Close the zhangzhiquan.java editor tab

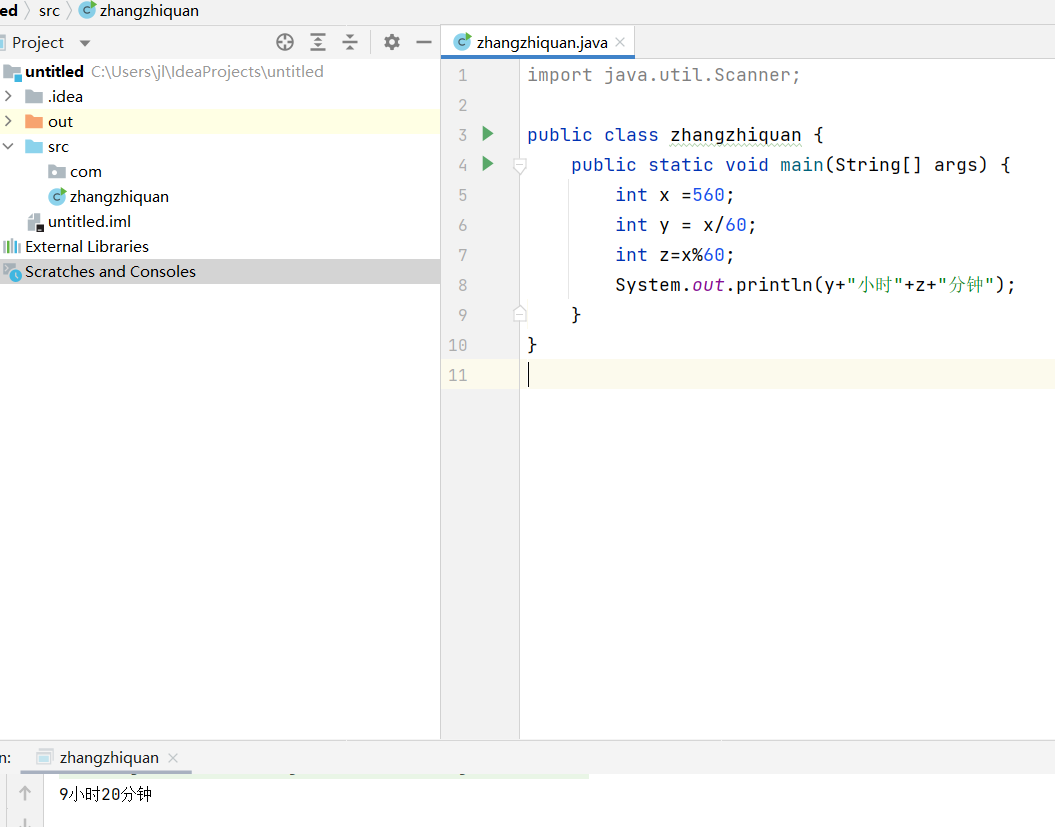click(620, 42)
